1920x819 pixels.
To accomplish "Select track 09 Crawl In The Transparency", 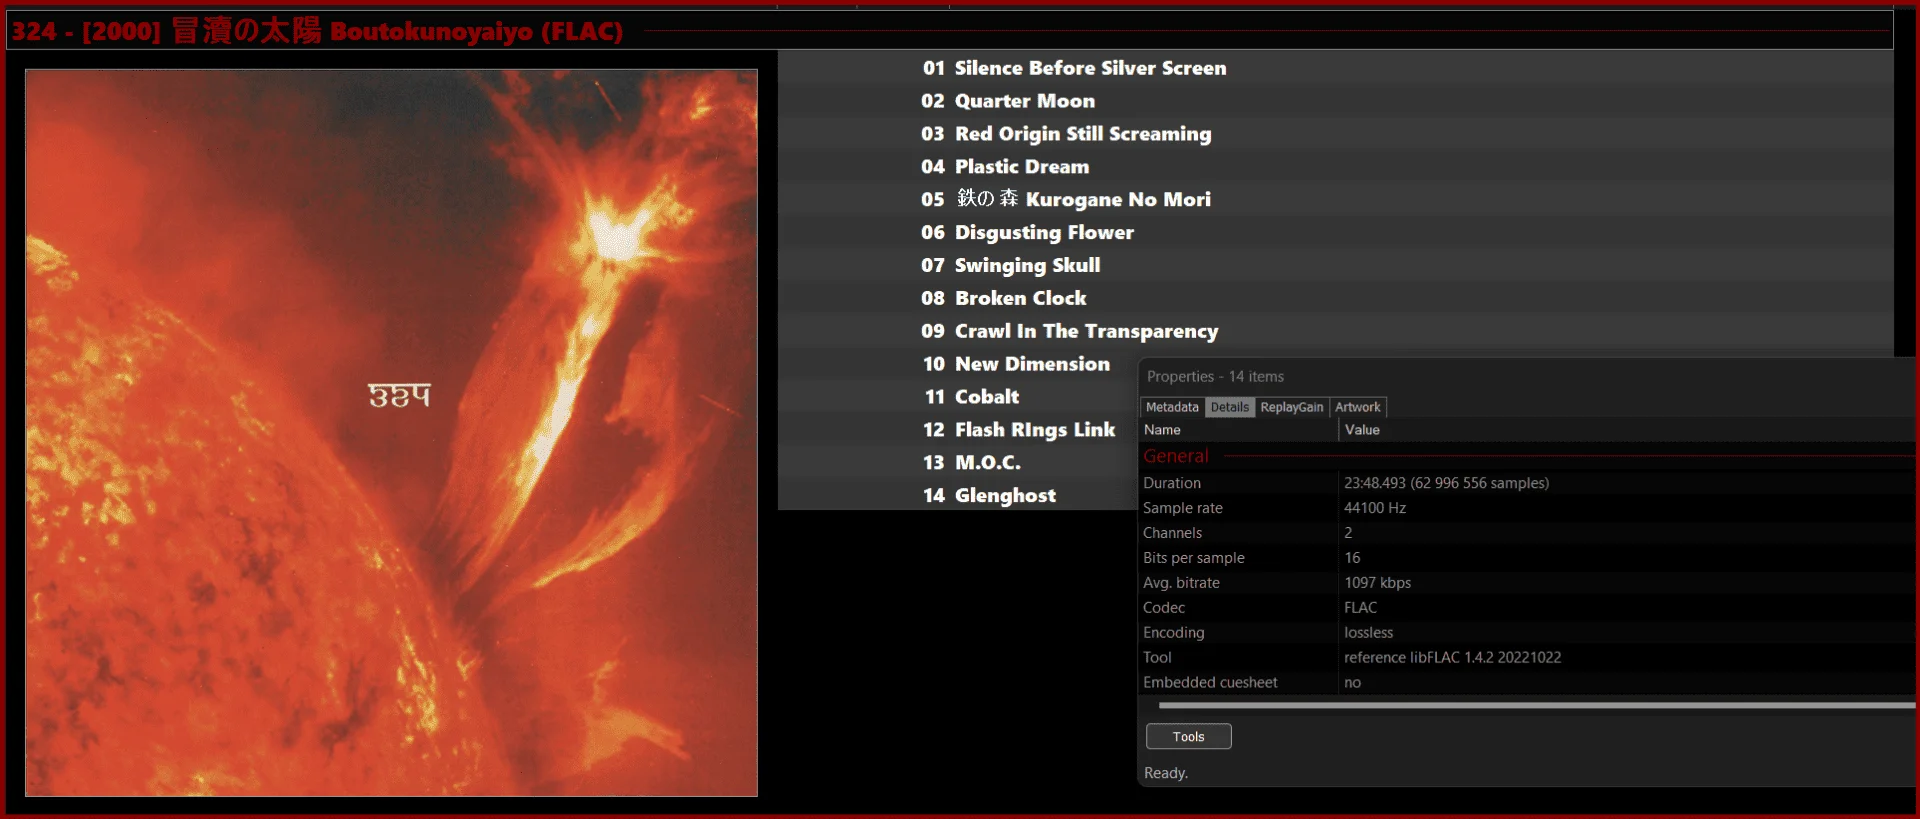I will point(1336,332).
